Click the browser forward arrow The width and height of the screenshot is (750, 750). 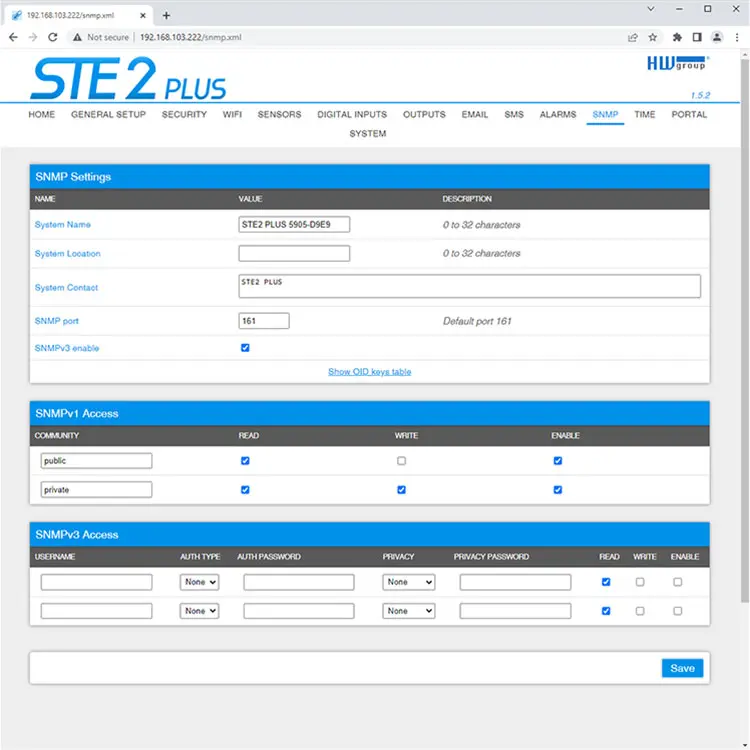coord(33,37)
